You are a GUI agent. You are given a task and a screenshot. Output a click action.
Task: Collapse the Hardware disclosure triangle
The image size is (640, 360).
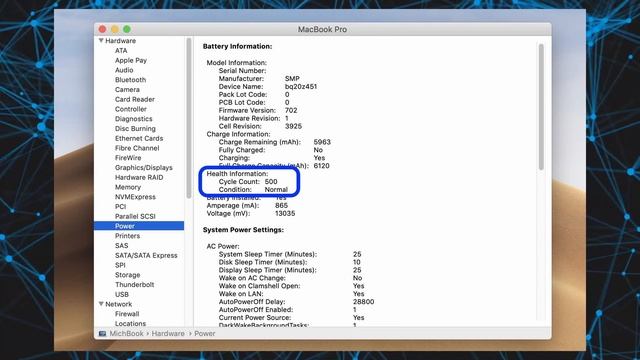pyautogui.click(x=101, y=41)
